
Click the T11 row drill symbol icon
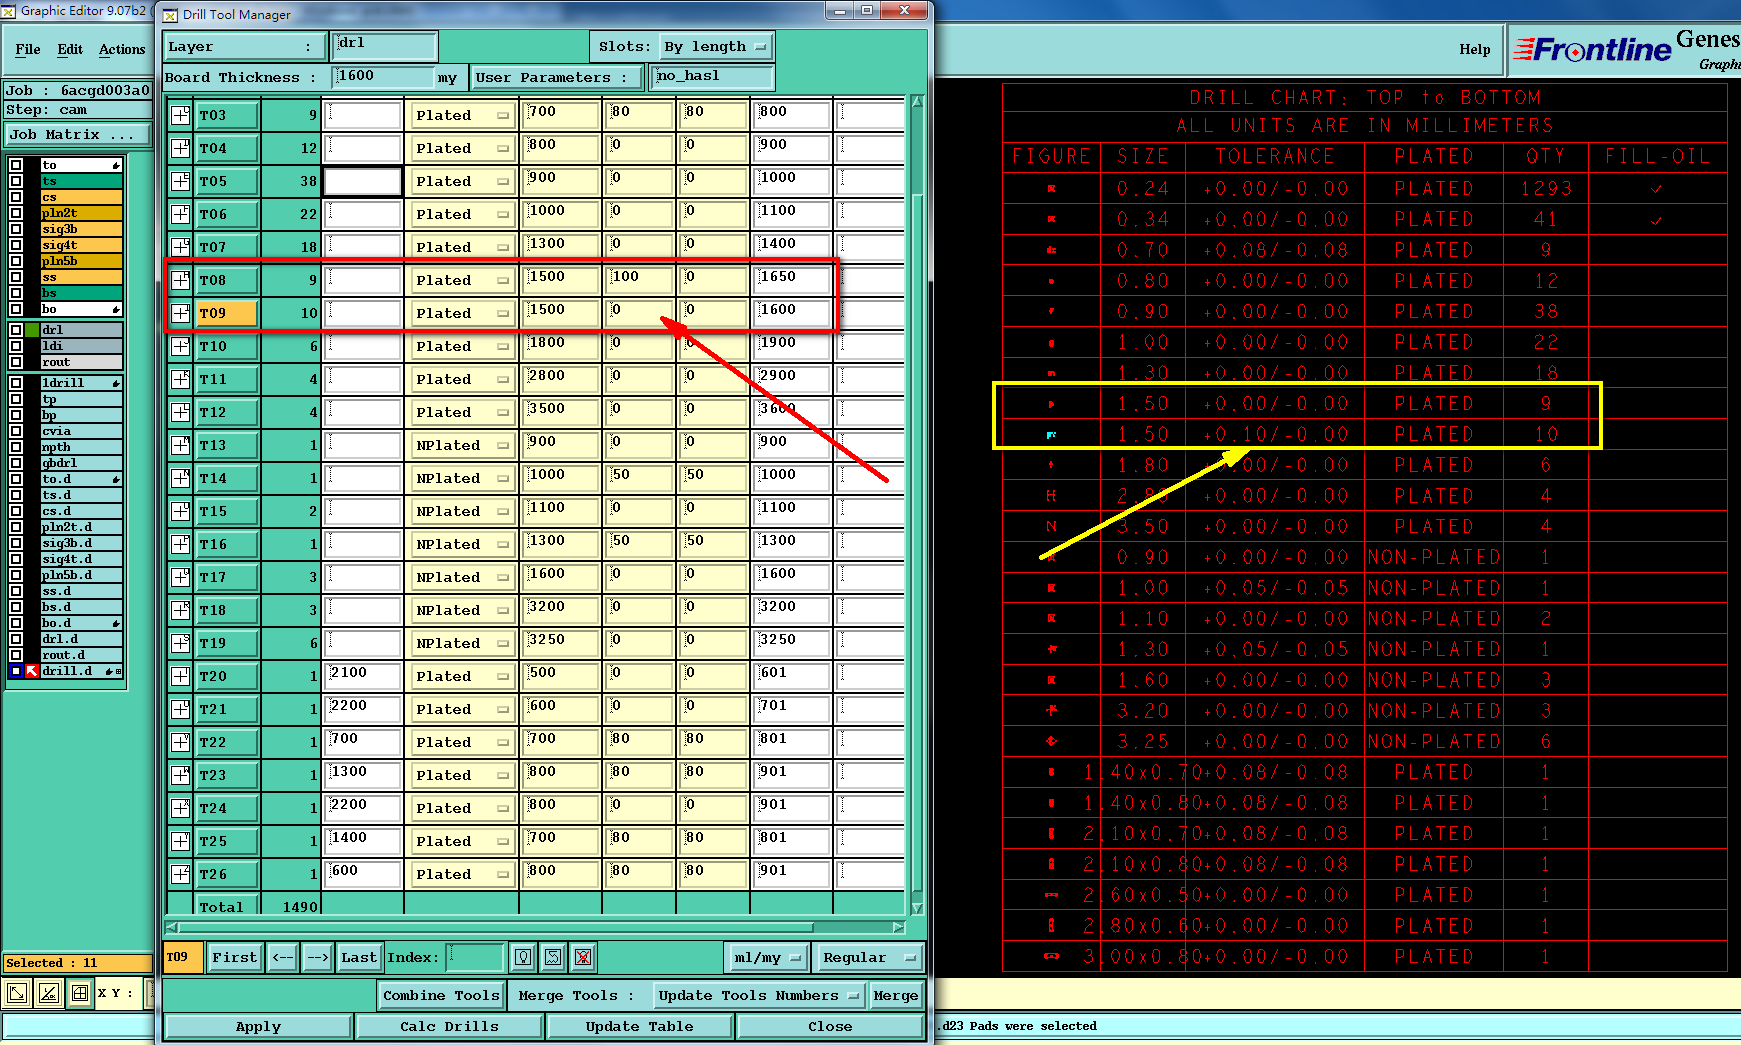point(181,379)
